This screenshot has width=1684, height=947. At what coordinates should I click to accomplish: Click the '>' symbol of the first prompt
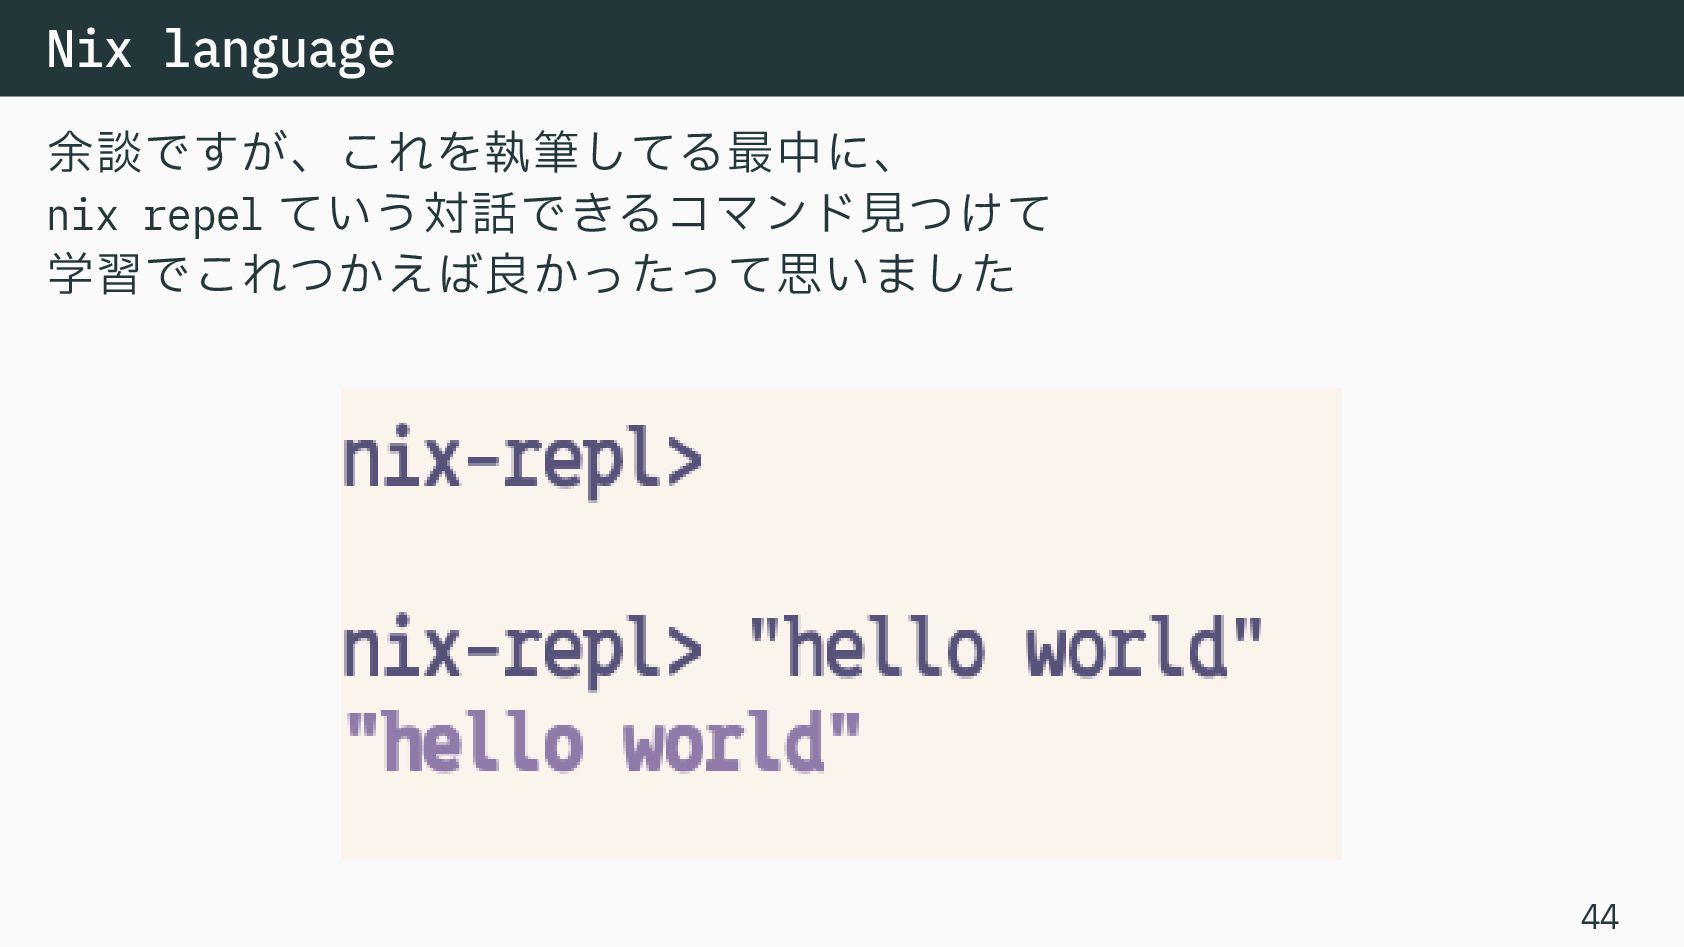coord(683,460)
